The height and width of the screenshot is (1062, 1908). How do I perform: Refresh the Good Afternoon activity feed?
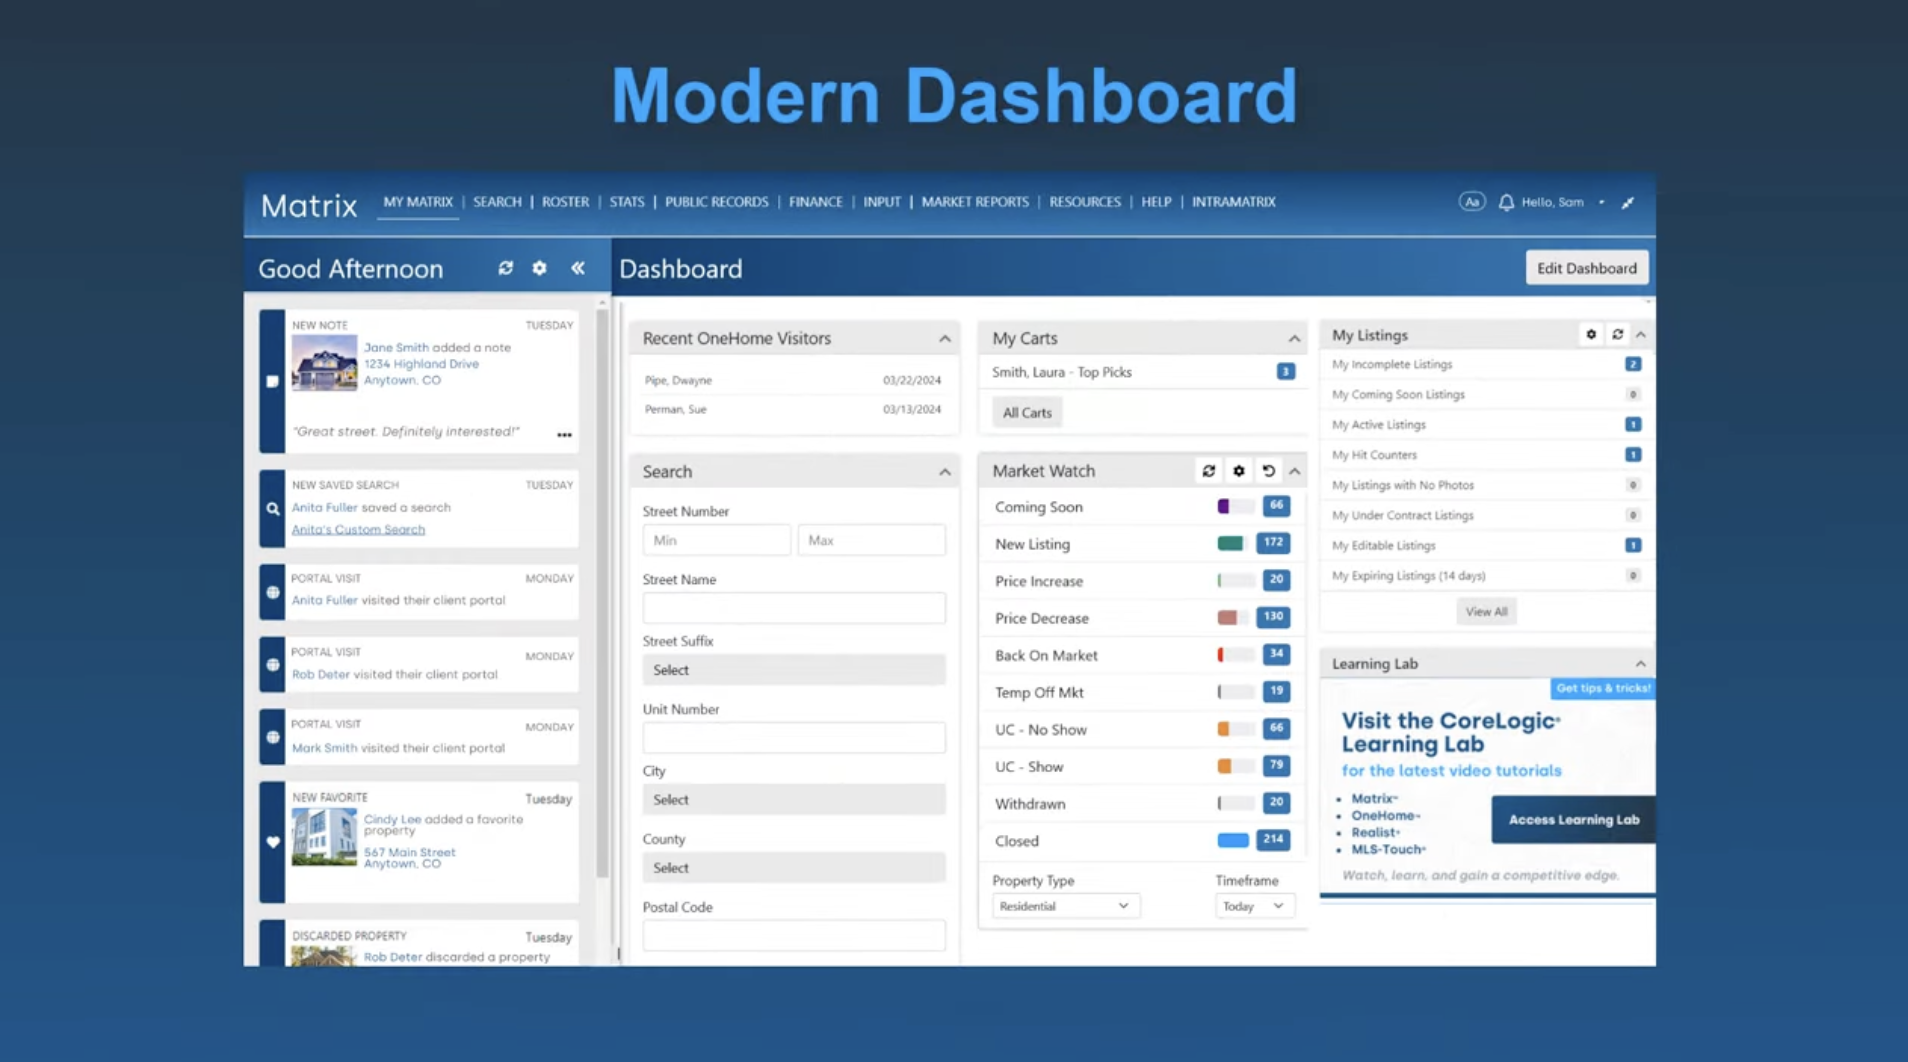(505, 268)
